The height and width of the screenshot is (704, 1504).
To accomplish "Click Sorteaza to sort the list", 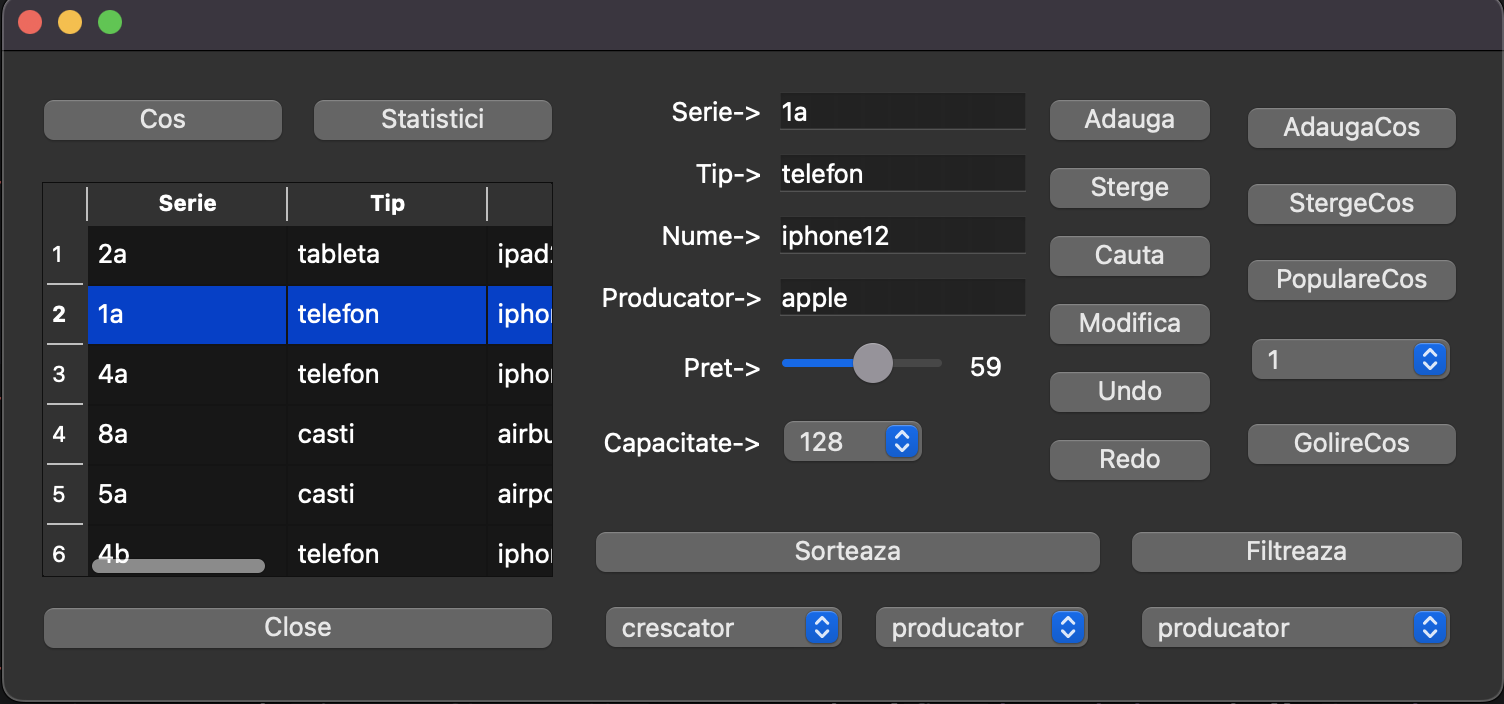I will tap(847, 551).
